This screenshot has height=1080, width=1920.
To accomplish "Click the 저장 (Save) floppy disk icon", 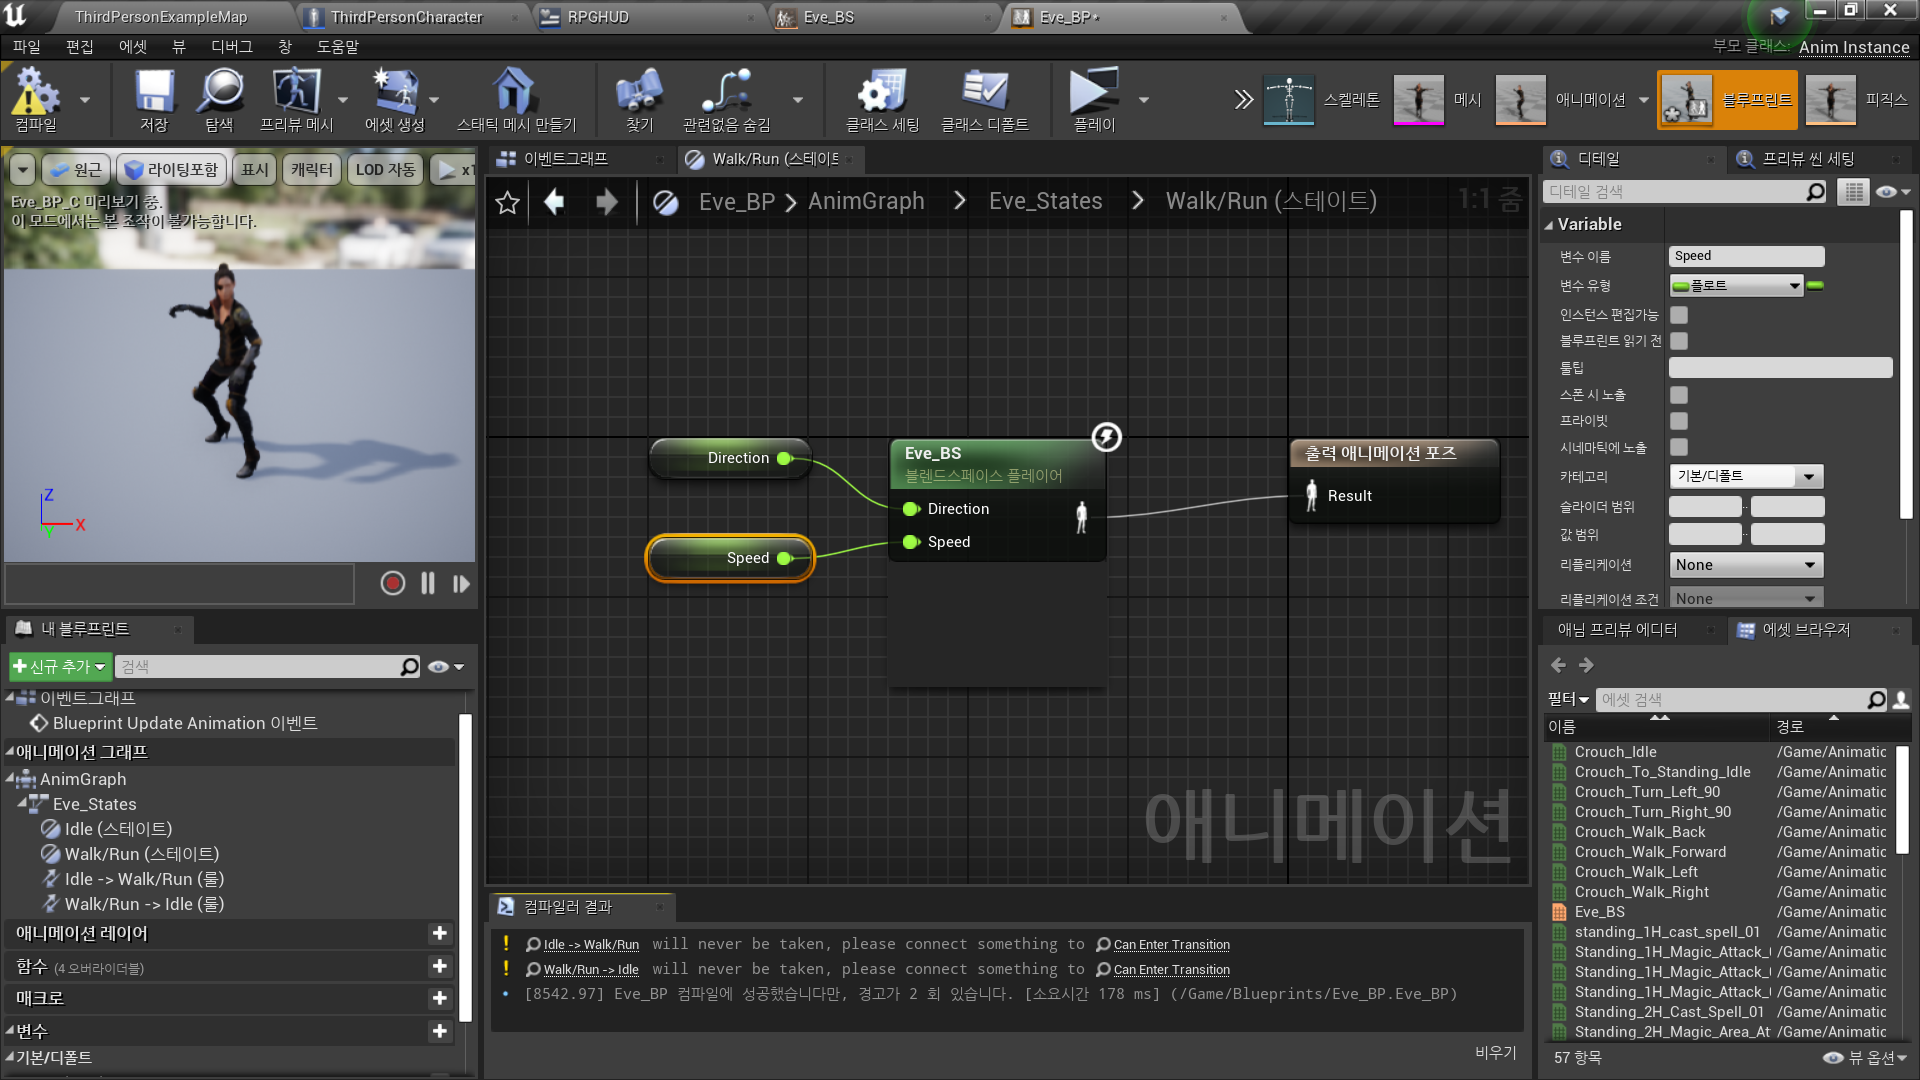I will click(x=154, y=98).
